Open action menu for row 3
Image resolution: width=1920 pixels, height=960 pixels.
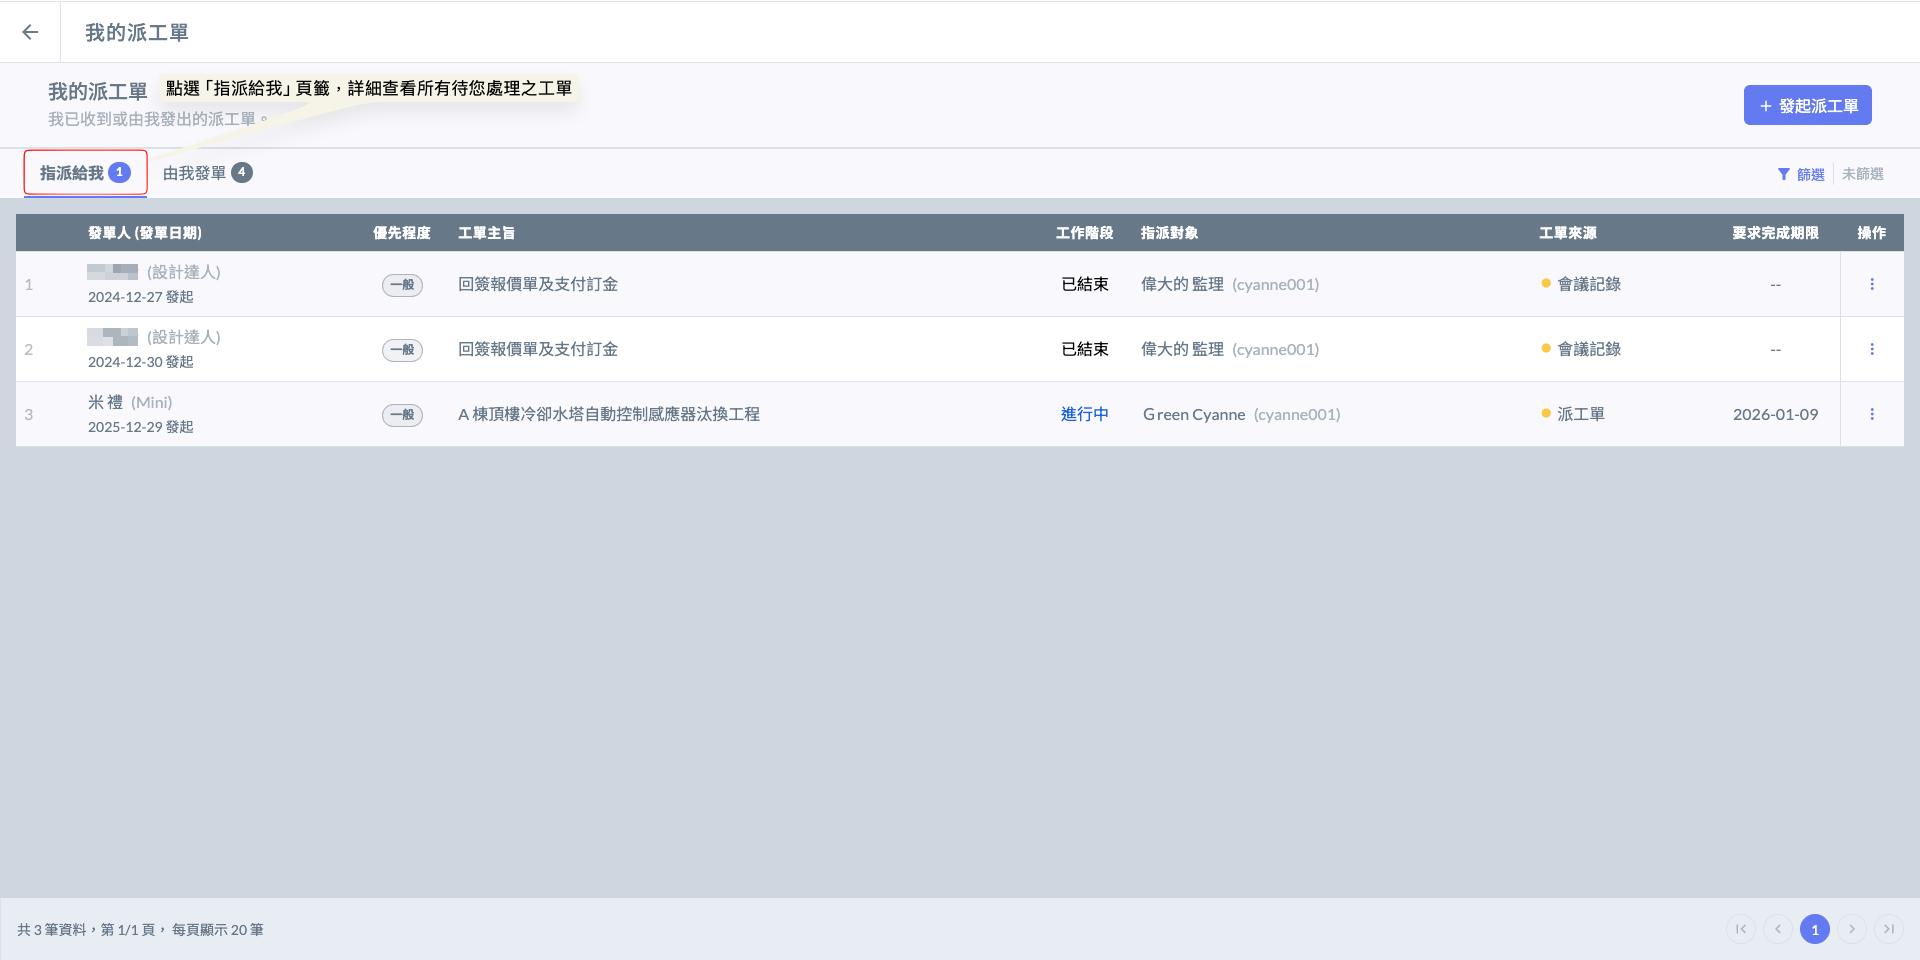pyautogui.click(x=1872, y=414)
